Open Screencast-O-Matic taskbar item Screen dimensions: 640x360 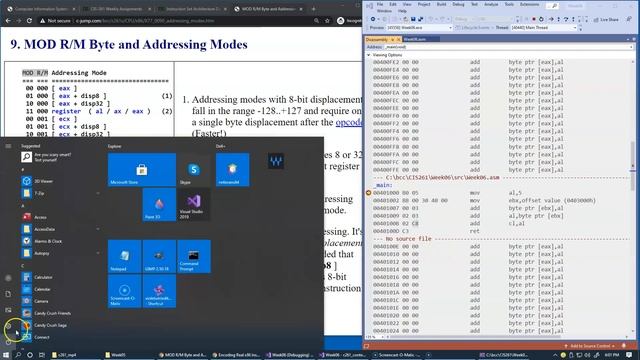[396, 355]
